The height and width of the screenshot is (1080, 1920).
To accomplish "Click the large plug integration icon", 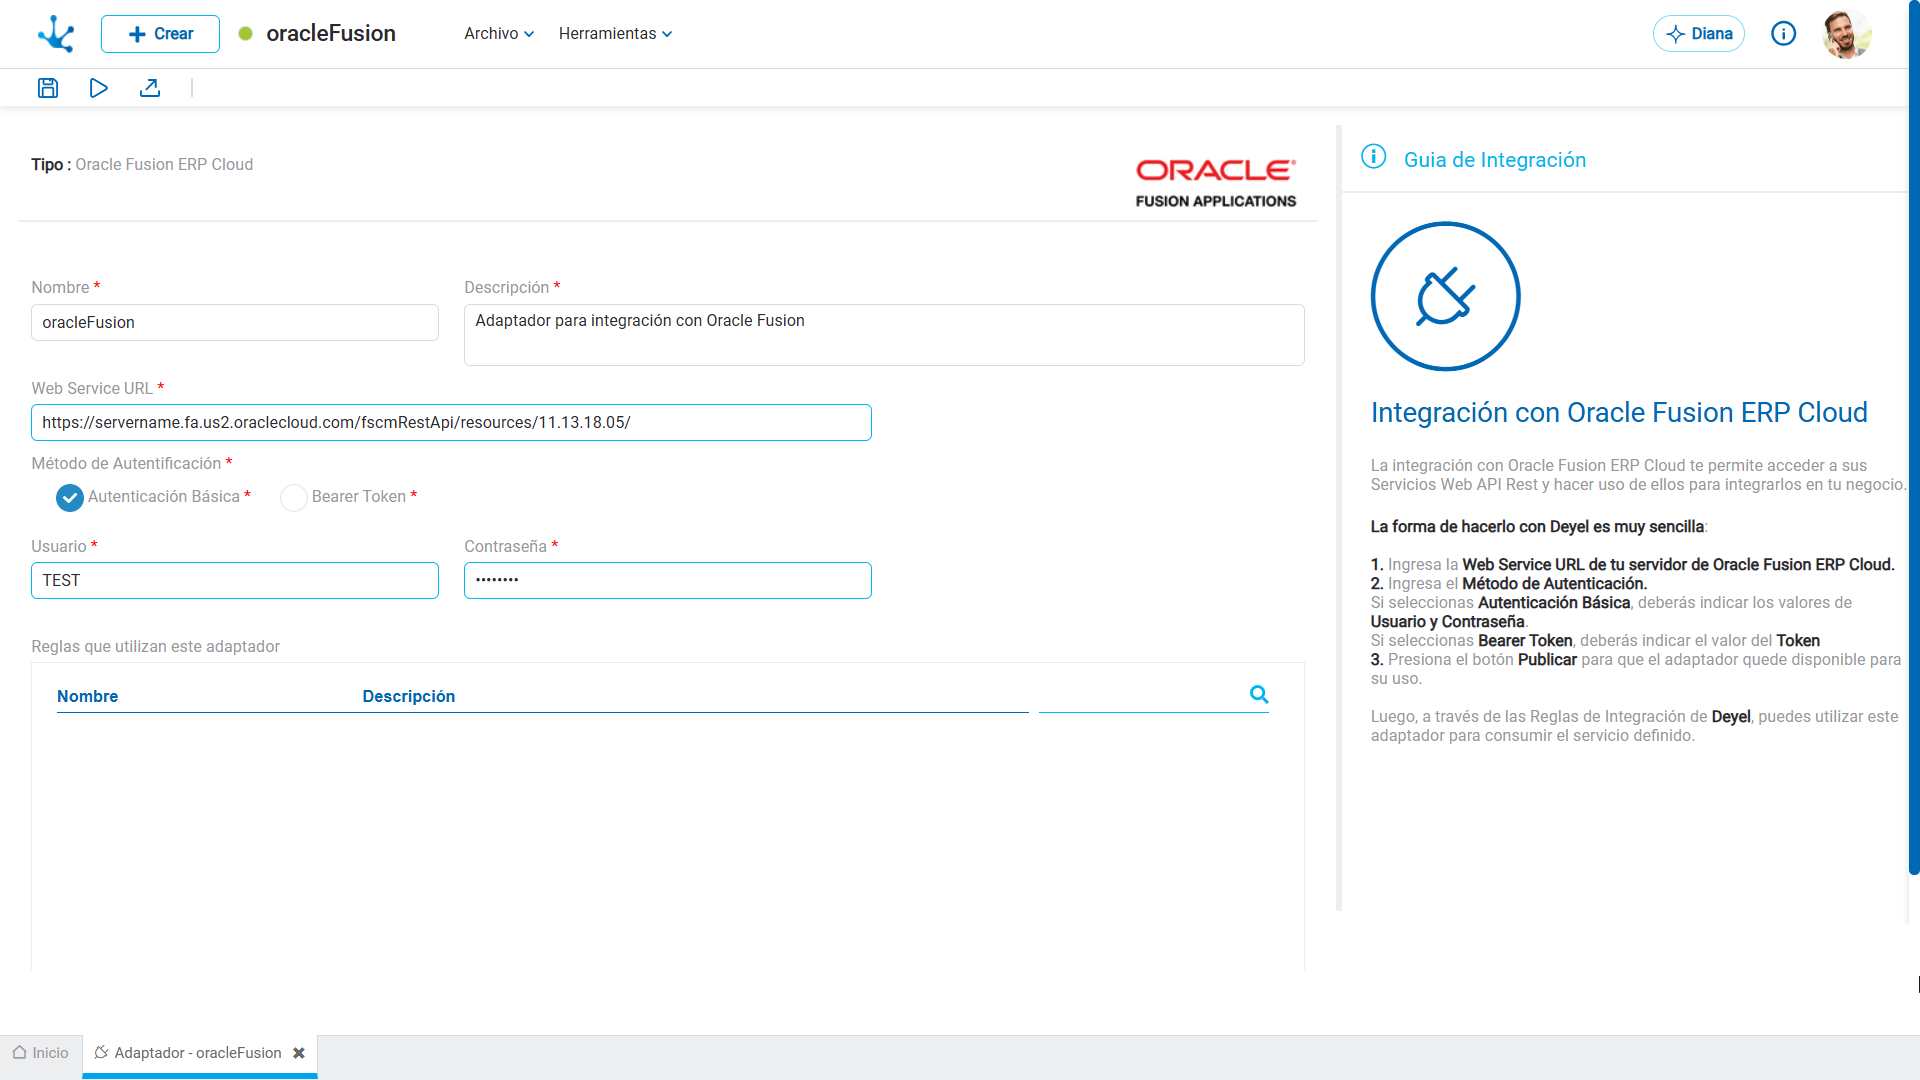I will point(1445,296).
